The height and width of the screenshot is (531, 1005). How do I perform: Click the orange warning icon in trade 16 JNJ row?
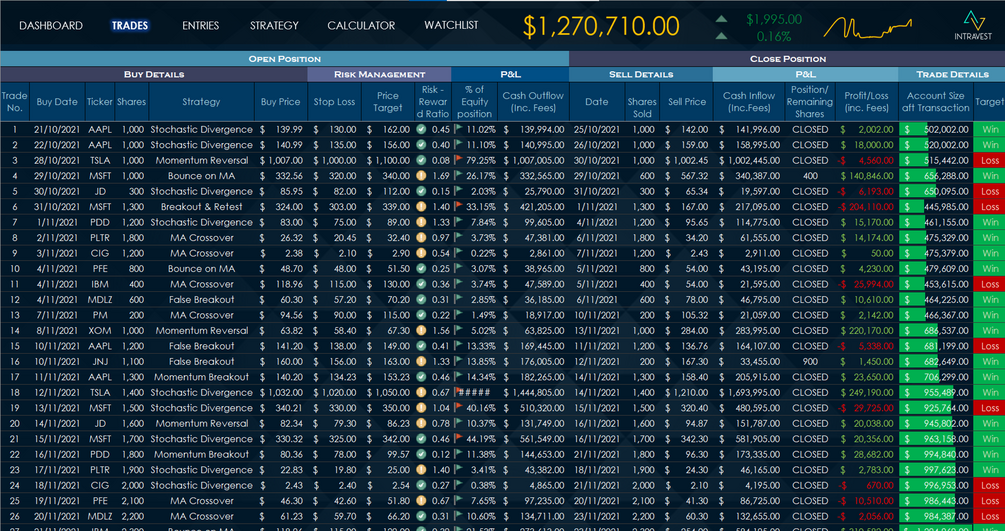(x=421, y=362)
